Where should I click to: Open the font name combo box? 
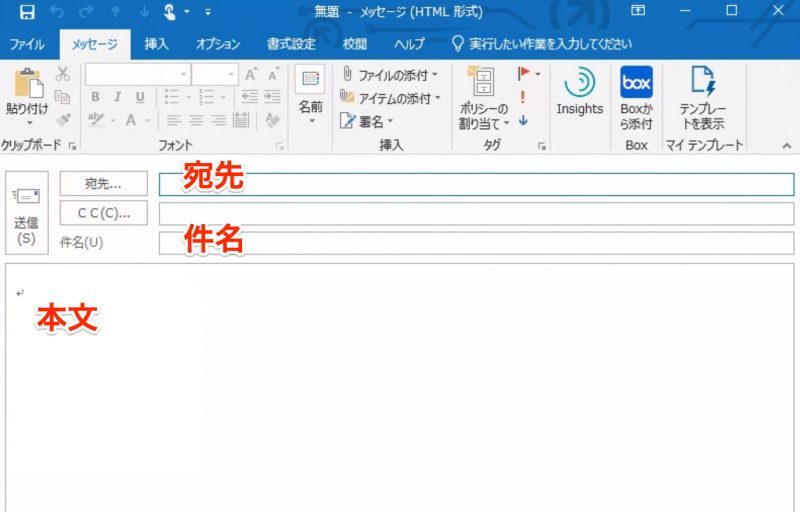[x=137, y=74]
